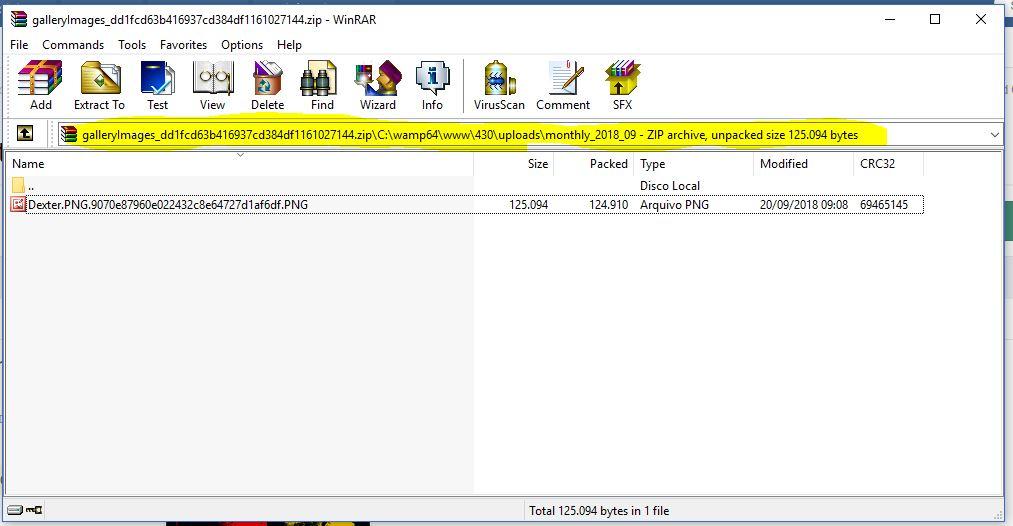Open the Tools menu
This screenshot has width=1013, height=526.
click(x=132, y=45)
